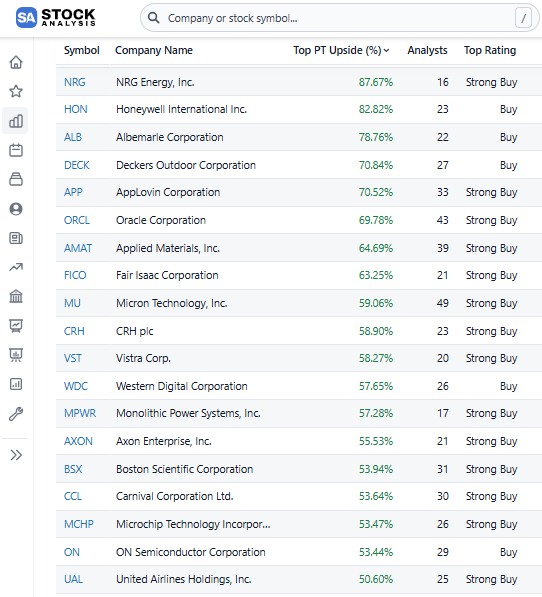Click company name Axon Enterprise, Inc.
Viewport: 542px width, 597px height.
click(164, 441)
